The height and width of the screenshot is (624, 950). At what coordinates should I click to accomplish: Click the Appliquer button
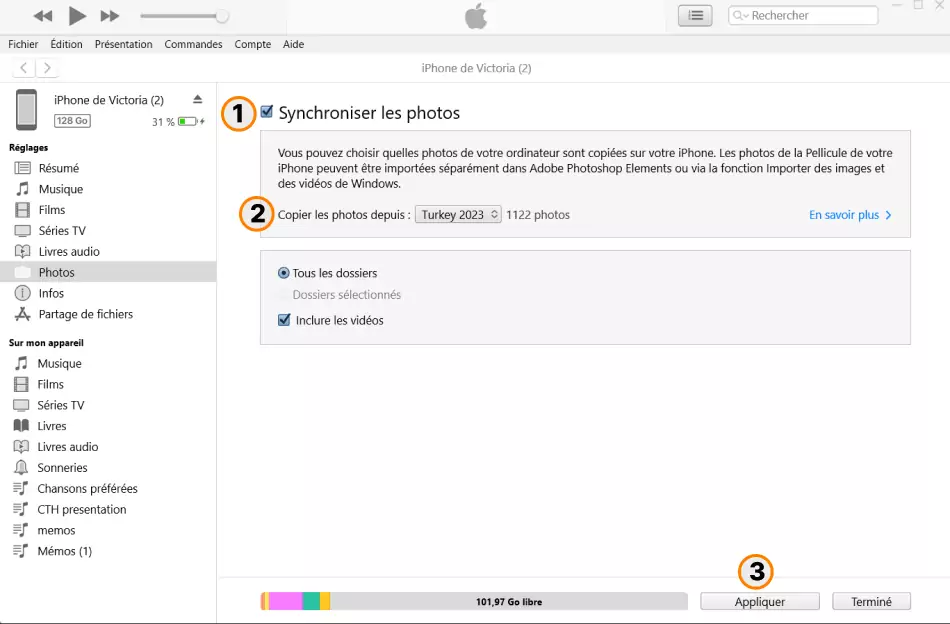[x=760, y=602]
